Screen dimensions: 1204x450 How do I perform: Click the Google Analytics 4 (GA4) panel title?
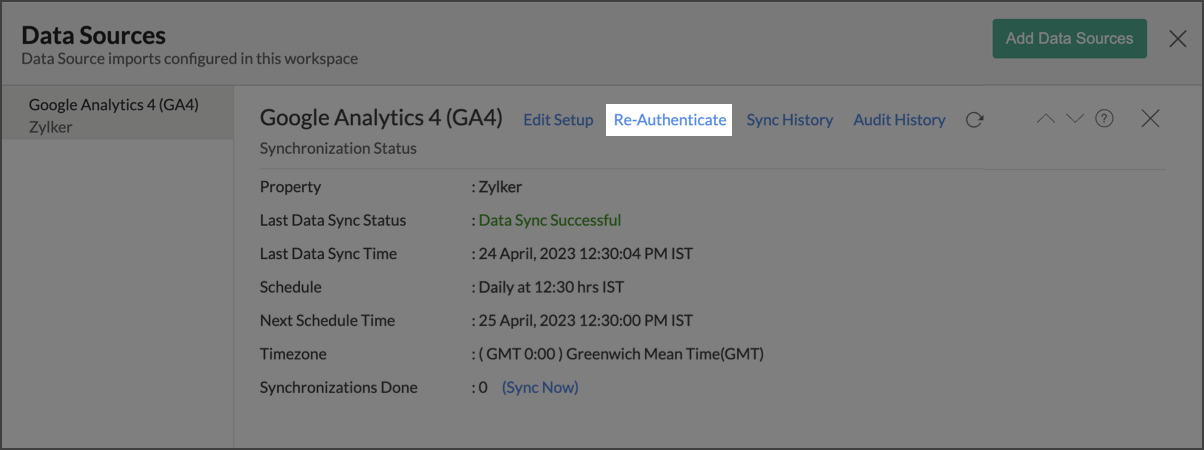pyautogui.click(x=381, y=118)
